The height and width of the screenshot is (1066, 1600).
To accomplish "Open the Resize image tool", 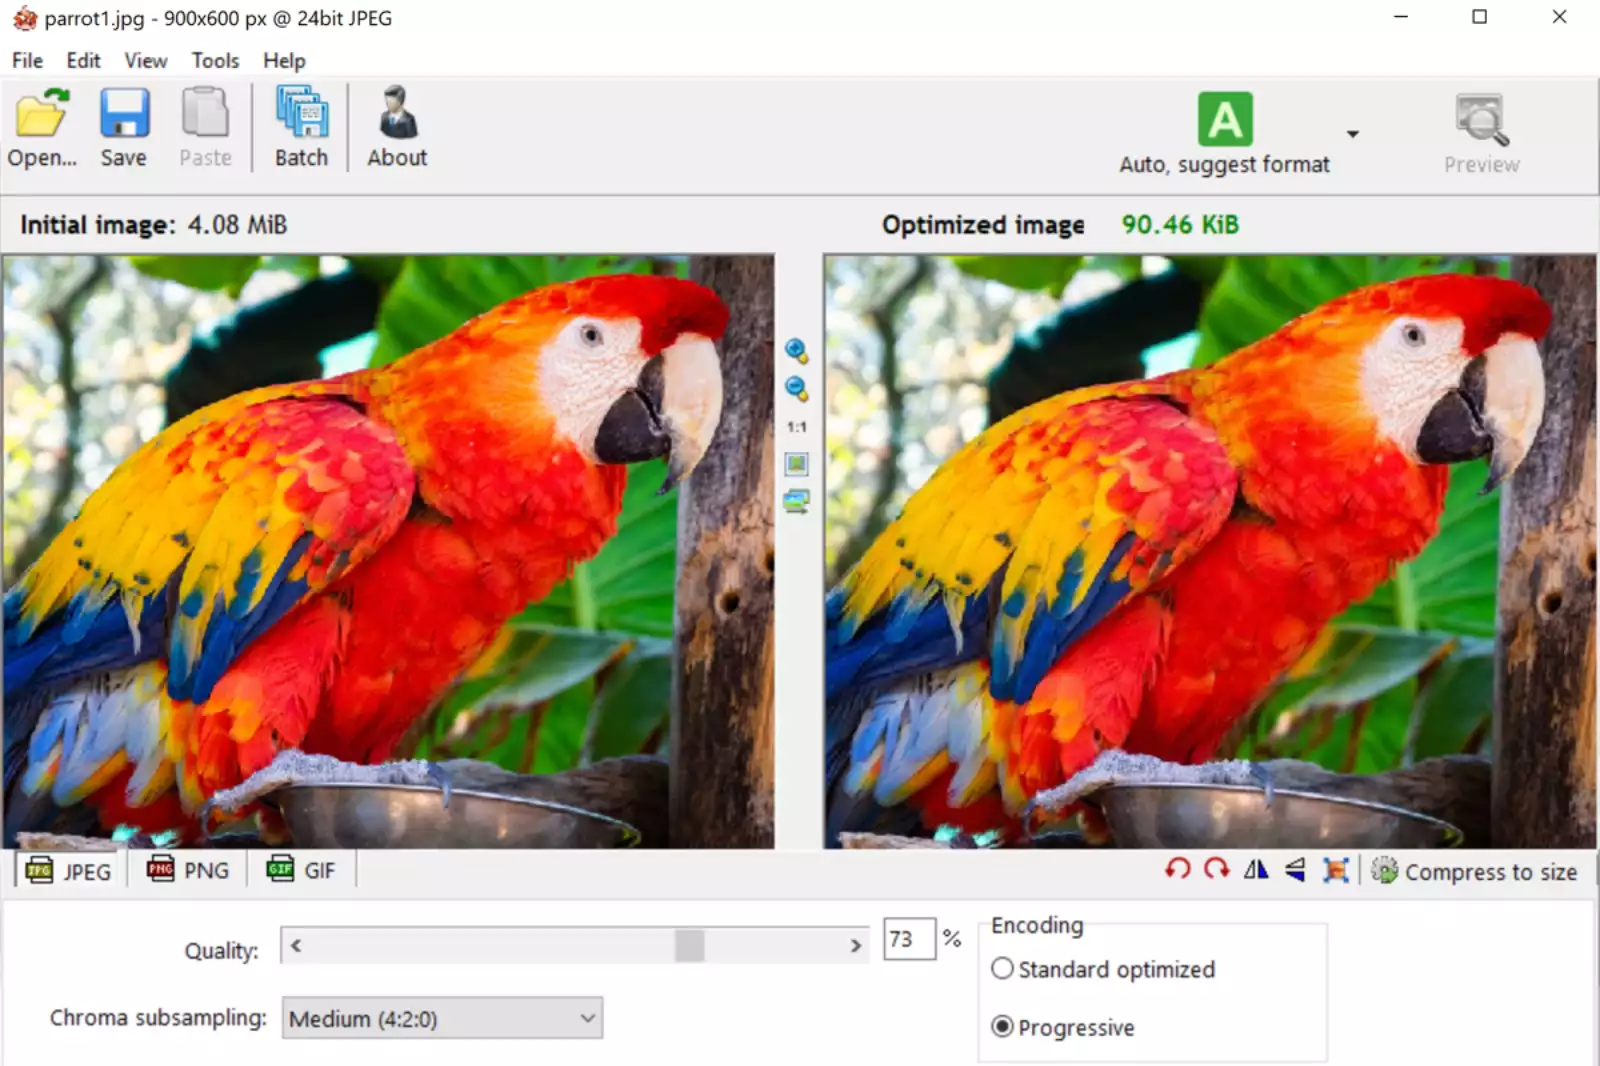I will click(1336, 870).
